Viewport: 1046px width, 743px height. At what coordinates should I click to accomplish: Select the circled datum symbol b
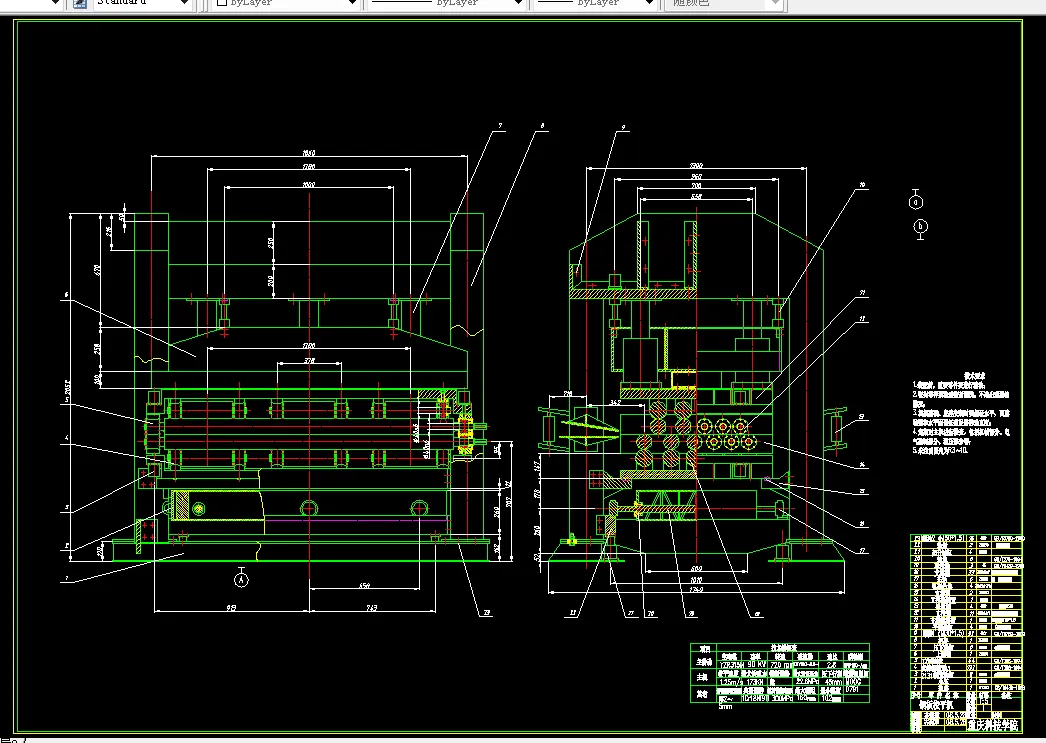pyautogui.click(x=921, y=227)
